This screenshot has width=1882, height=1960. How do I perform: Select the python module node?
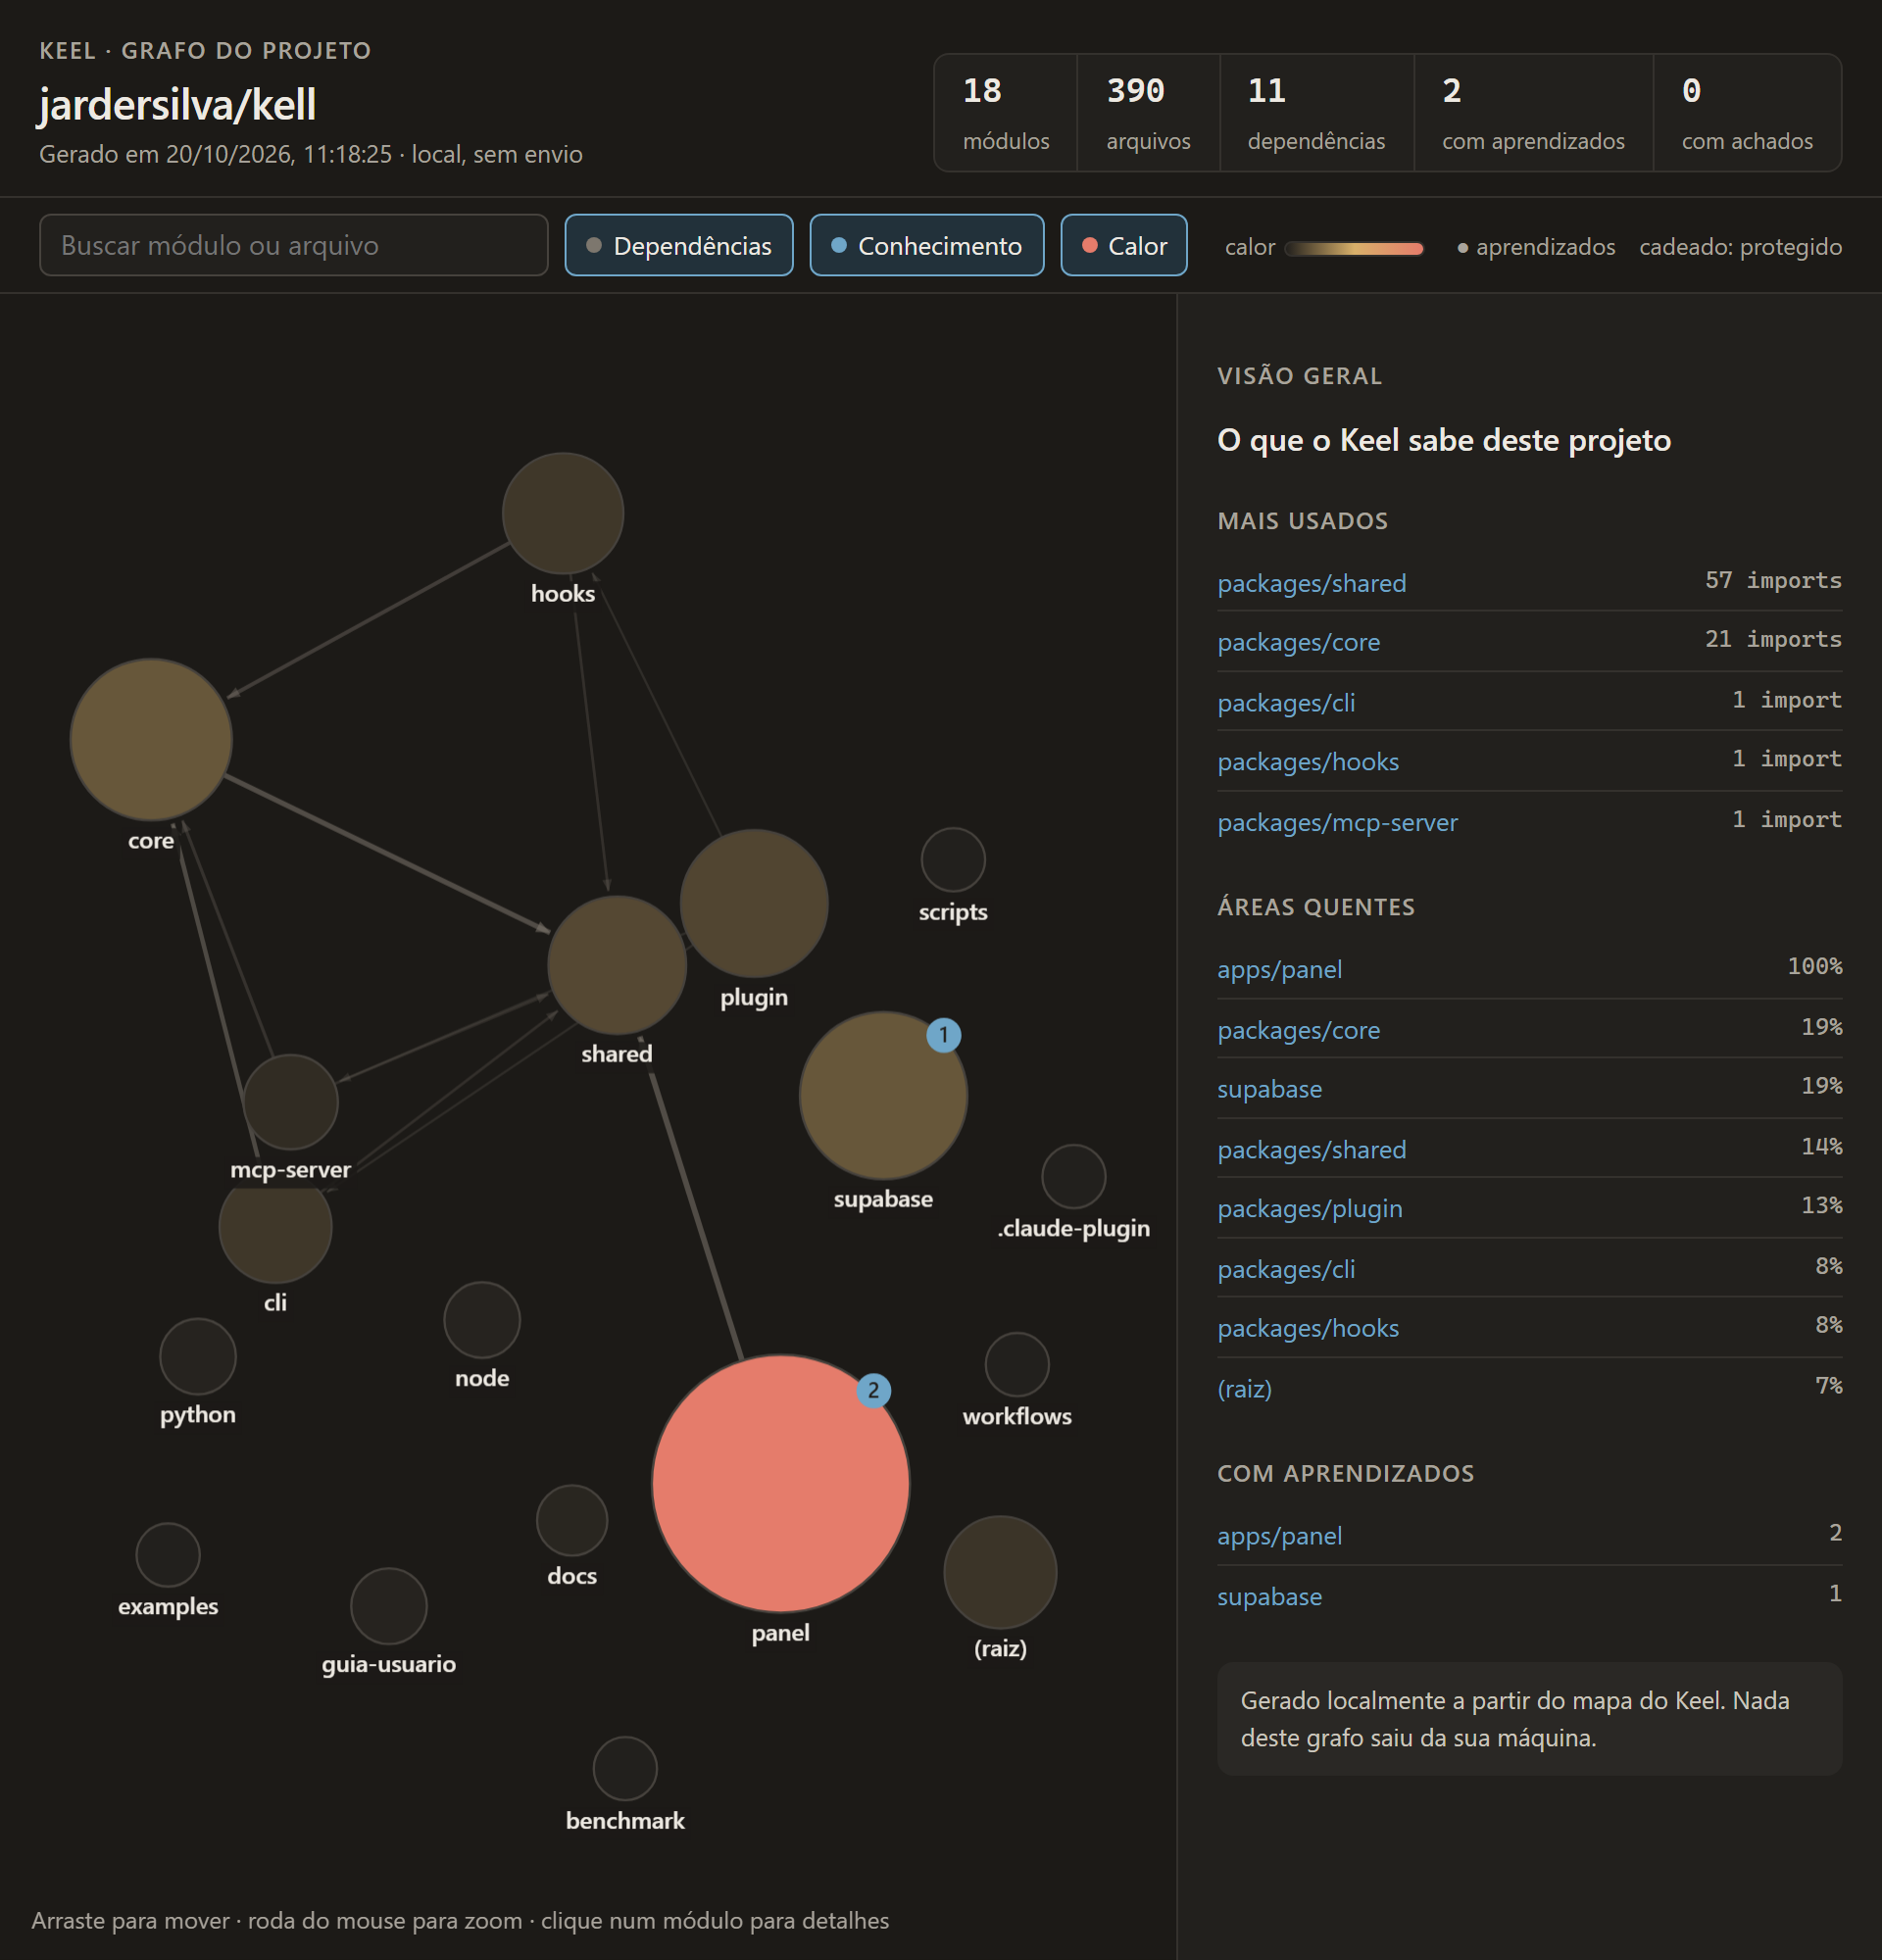[198, 1356]
